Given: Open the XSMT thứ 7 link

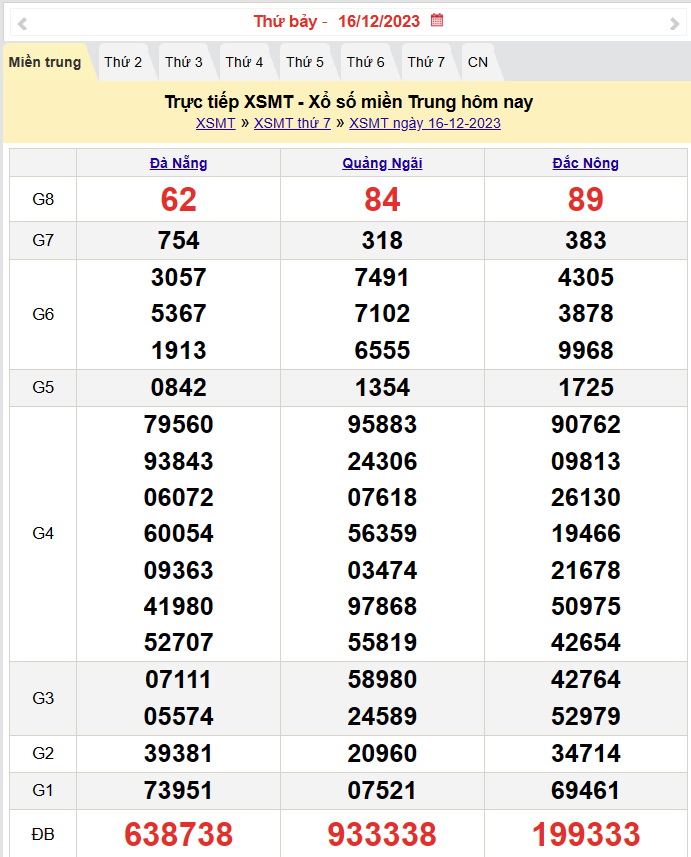Looking at the screenshot, I should [x=292, y=124].
